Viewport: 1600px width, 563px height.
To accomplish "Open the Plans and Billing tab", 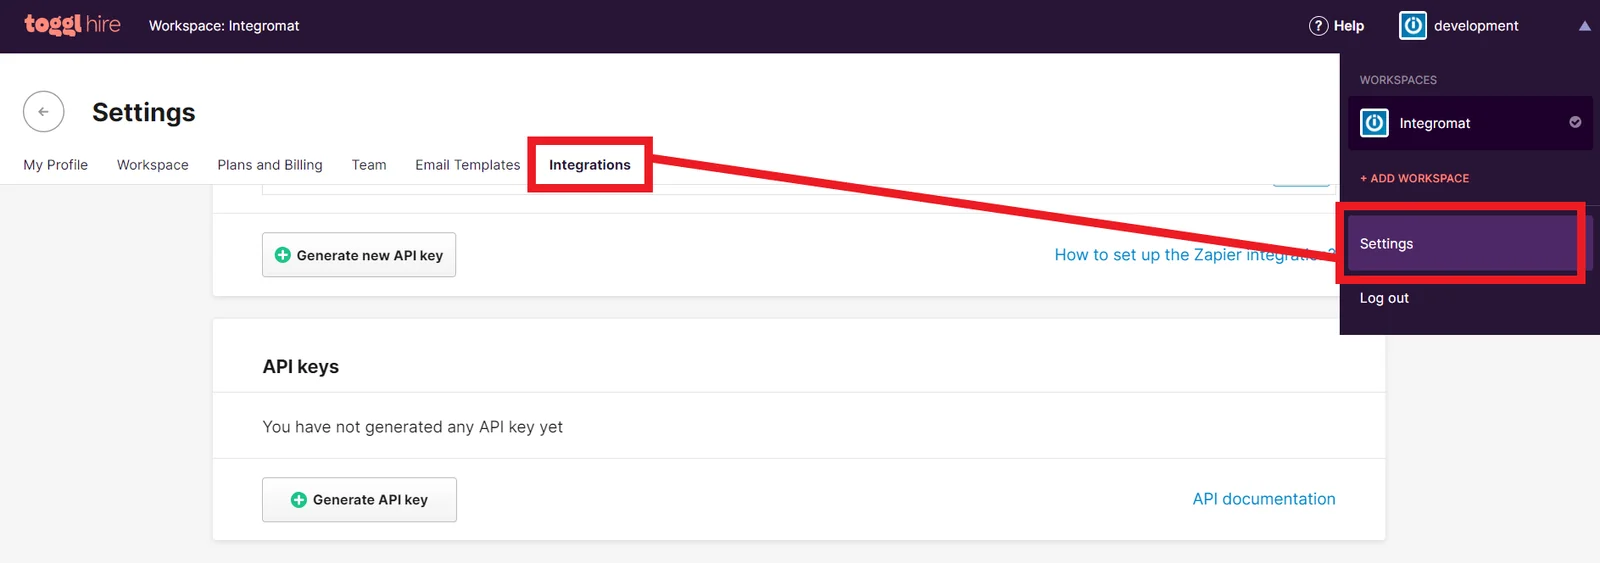I will 270,165.
